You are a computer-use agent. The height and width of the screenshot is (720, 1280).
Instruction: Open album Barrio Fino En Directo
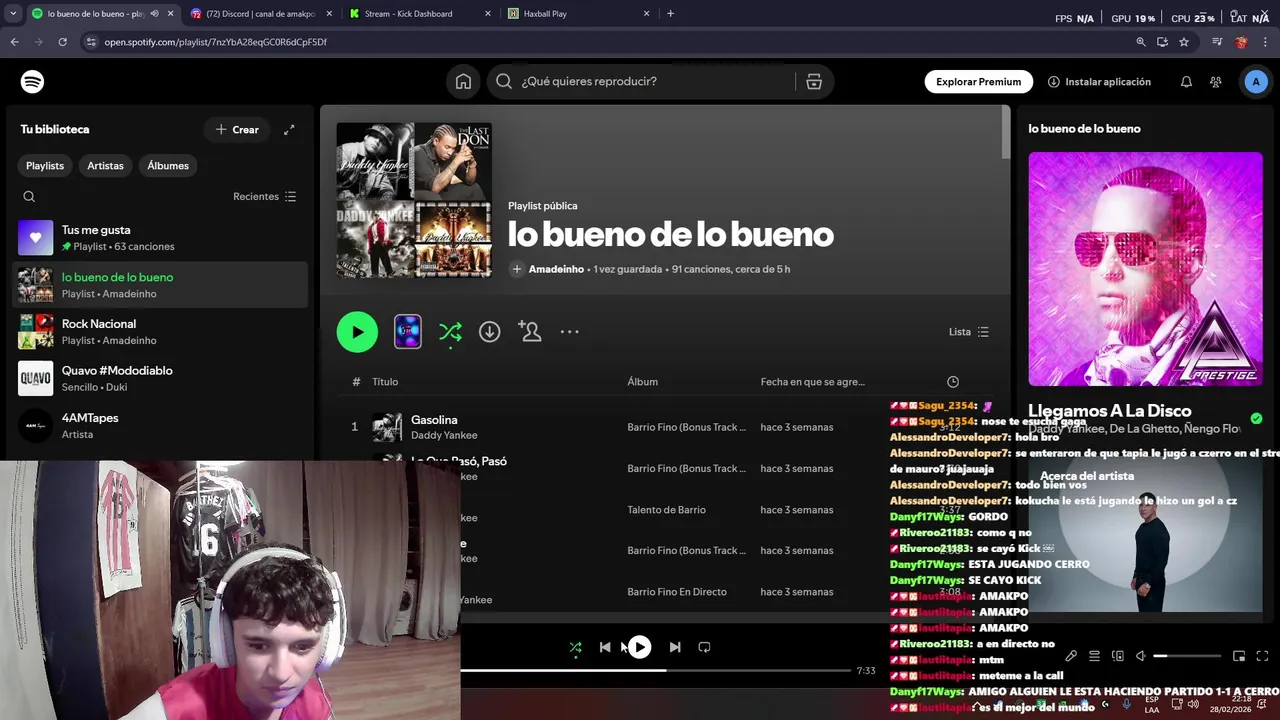click(x=677, y=592)
